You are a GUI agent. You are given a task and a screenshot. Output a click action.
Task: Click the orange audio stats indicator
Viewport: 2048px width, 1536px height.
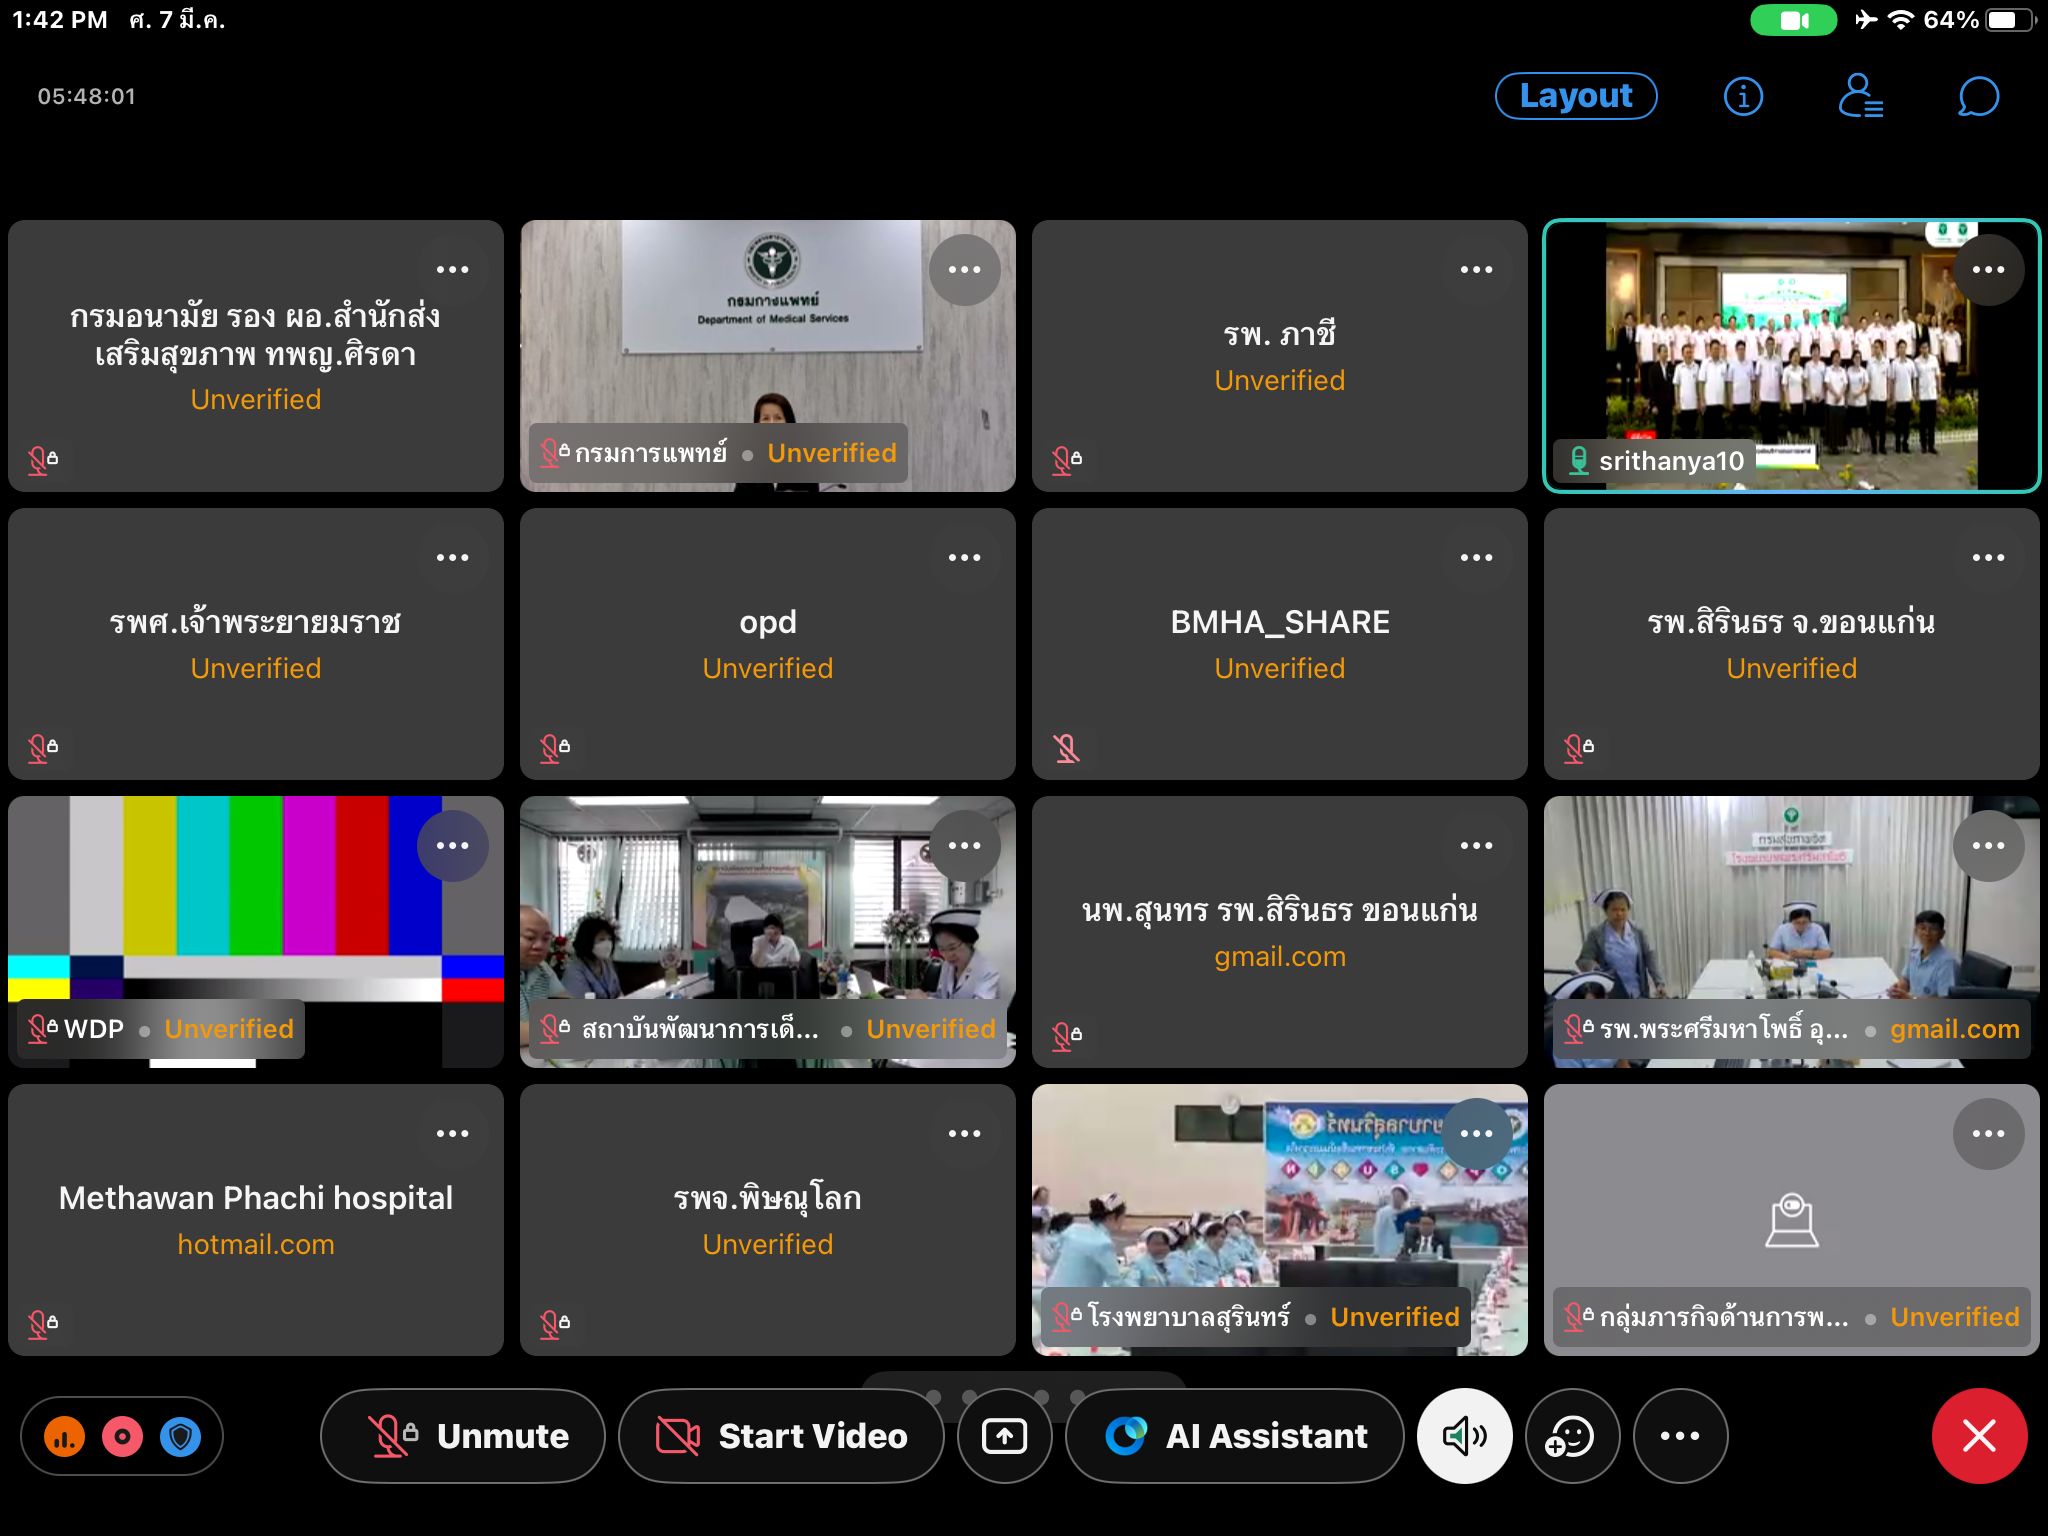pos(64,1437)
